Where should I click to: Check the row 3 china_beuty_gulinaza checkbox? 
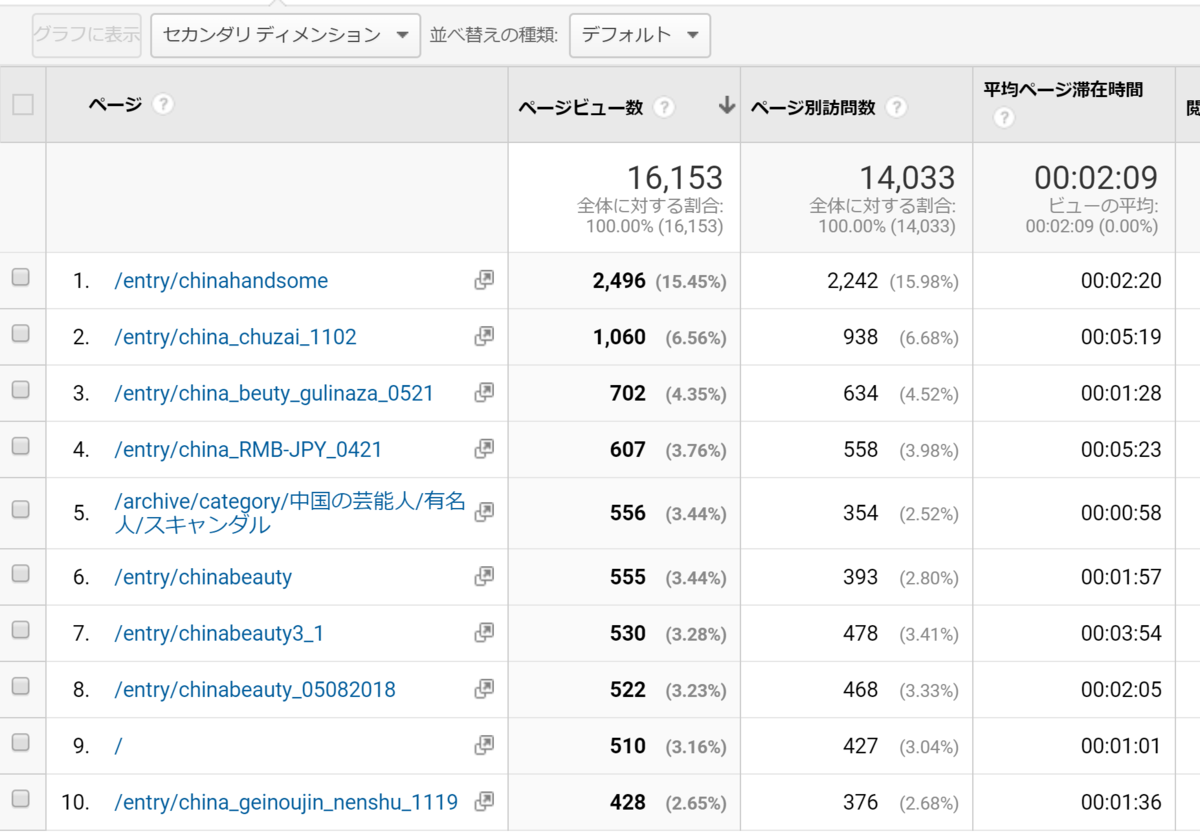click(20, 391)
